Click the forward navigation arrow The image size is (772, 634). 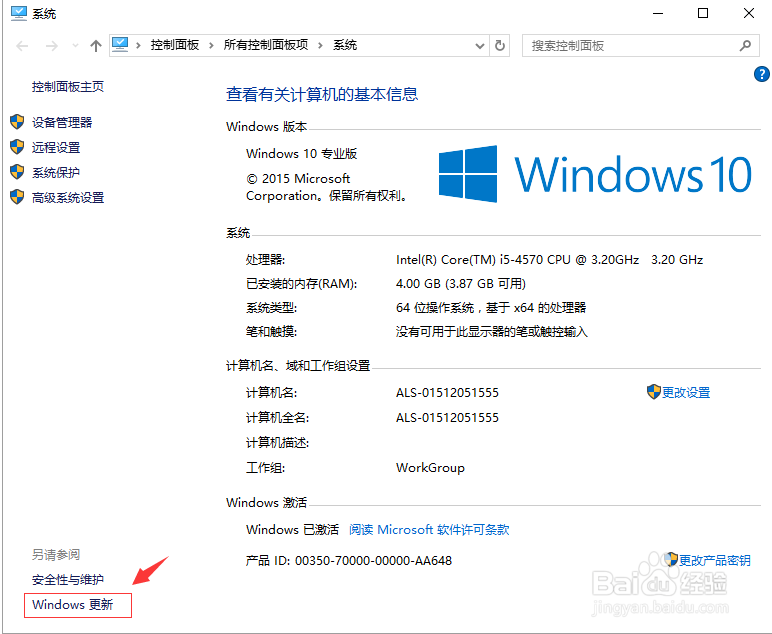[52, 46]
